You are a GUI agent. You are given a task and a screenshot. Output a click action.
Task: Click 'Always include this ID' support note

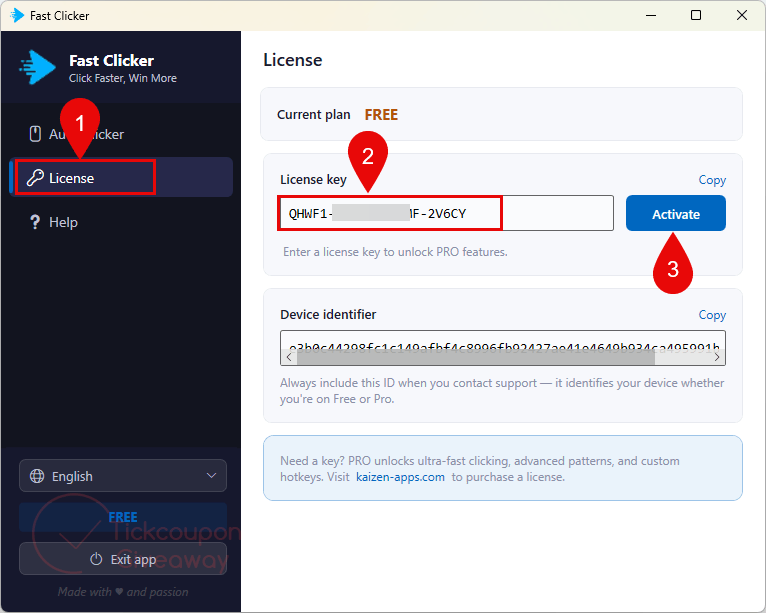pyautogui.click(x=502, y=391)
